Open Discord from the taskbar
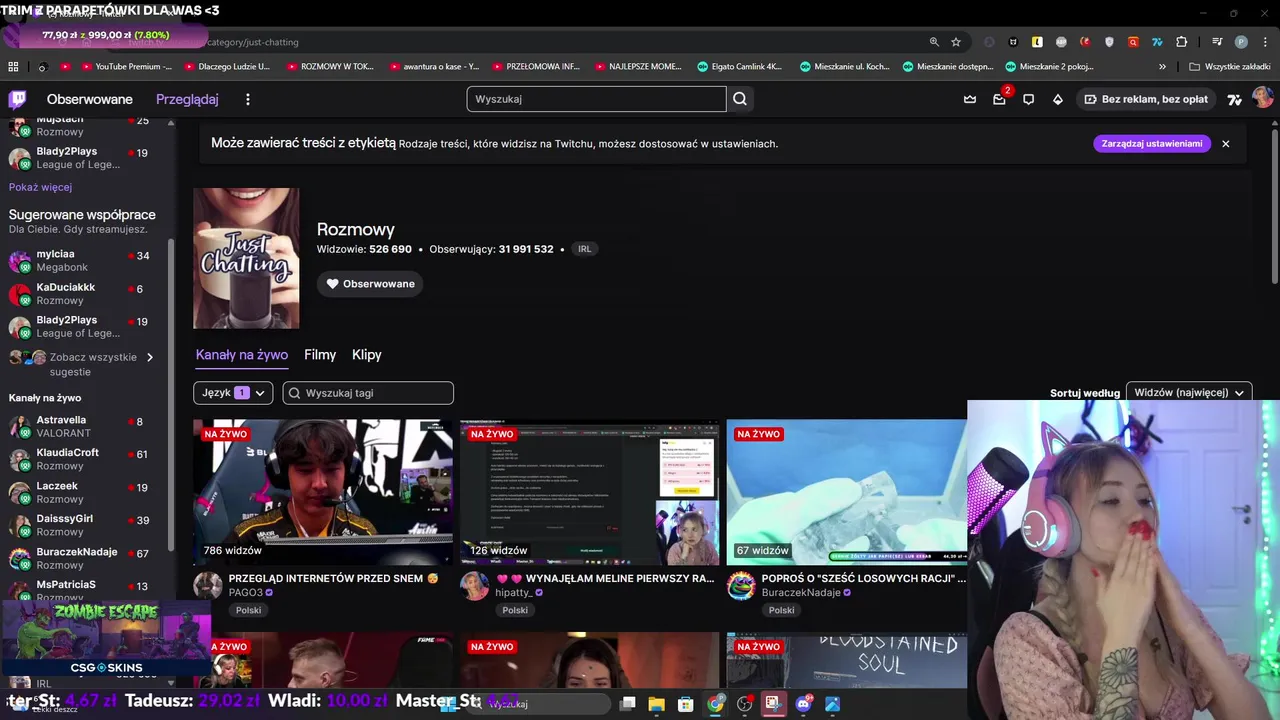 pos(803,704)
